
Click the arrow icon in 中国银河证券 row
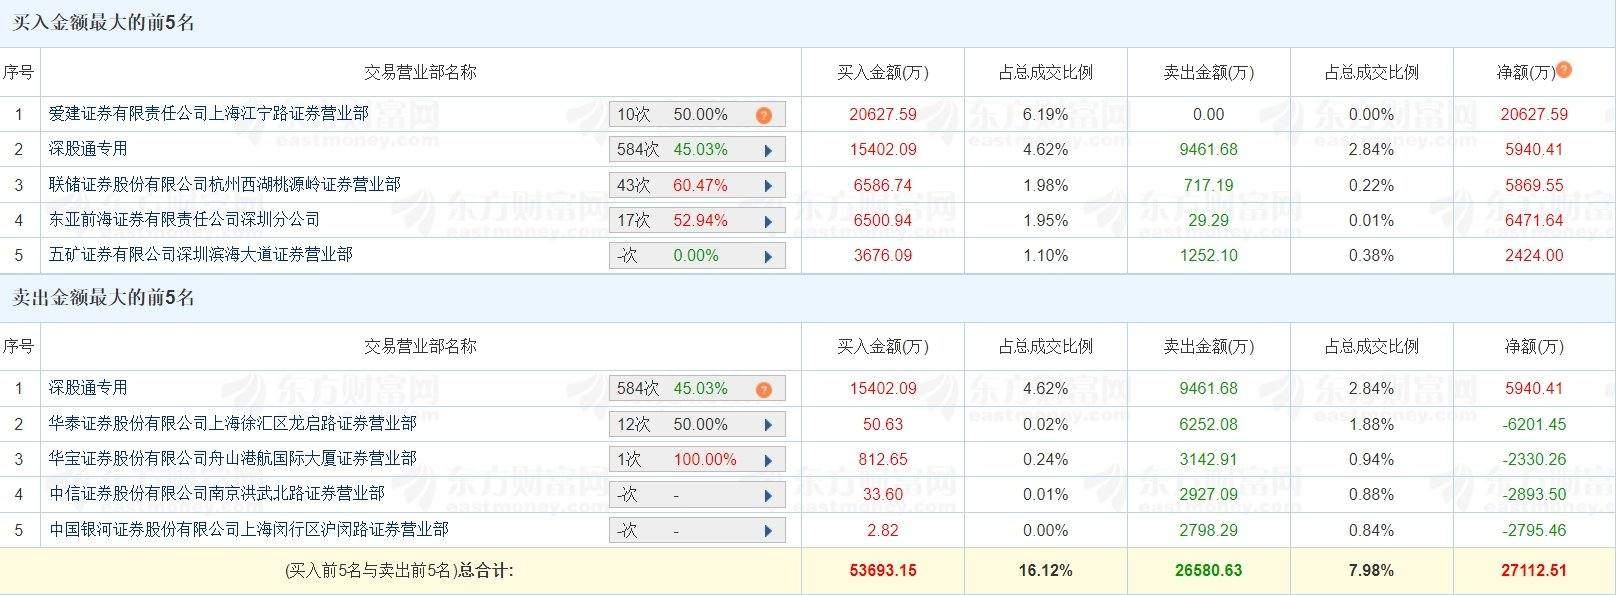pos(768,531)
